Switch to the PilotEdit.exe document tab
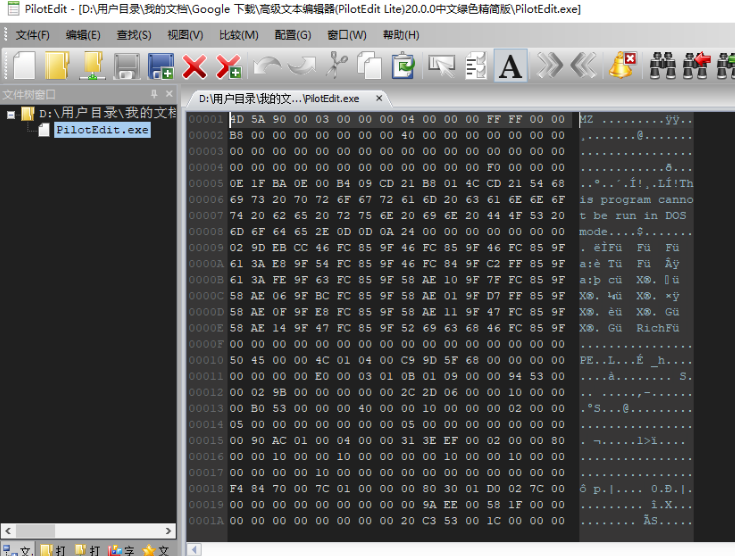Image resolution: width=735 pixels, height=556 pixels. (x=279, y=98)
